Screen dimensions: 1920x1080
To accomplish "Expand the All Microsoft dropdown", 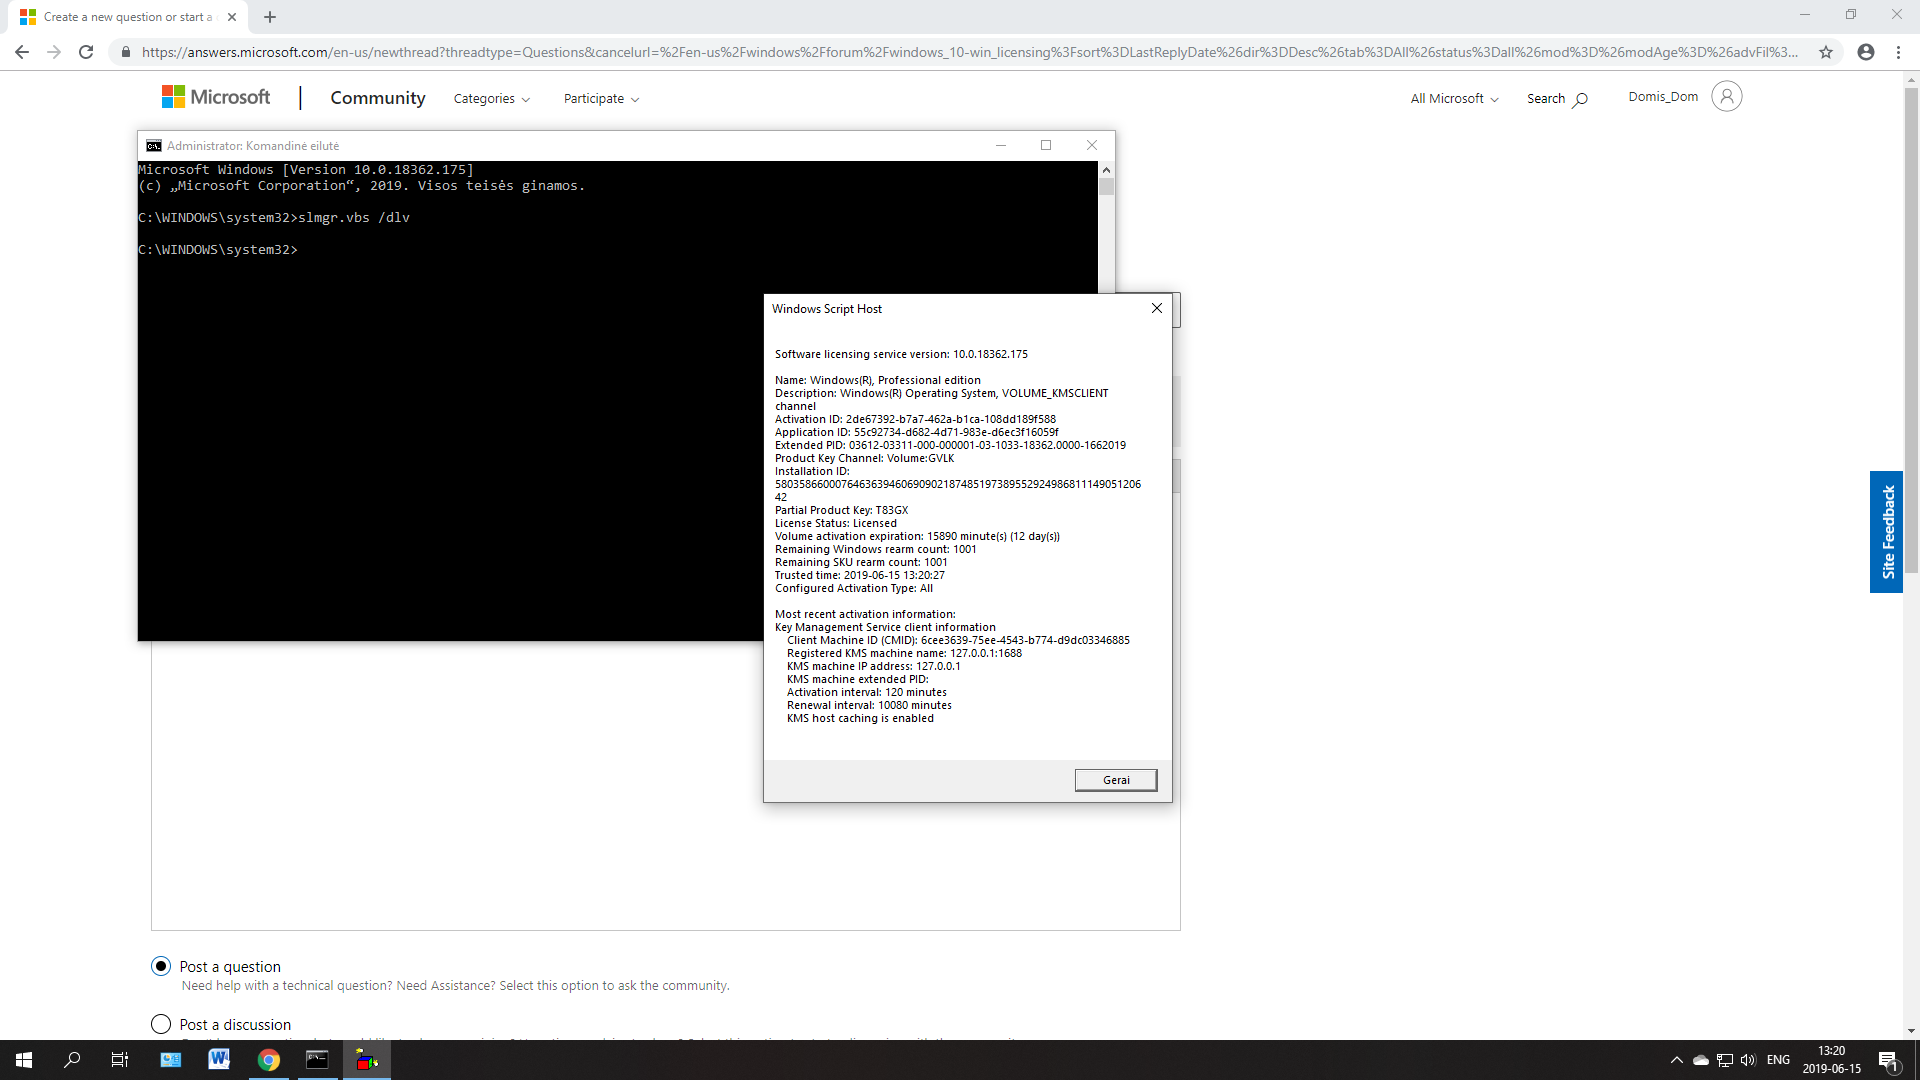I will [1454, 99].
